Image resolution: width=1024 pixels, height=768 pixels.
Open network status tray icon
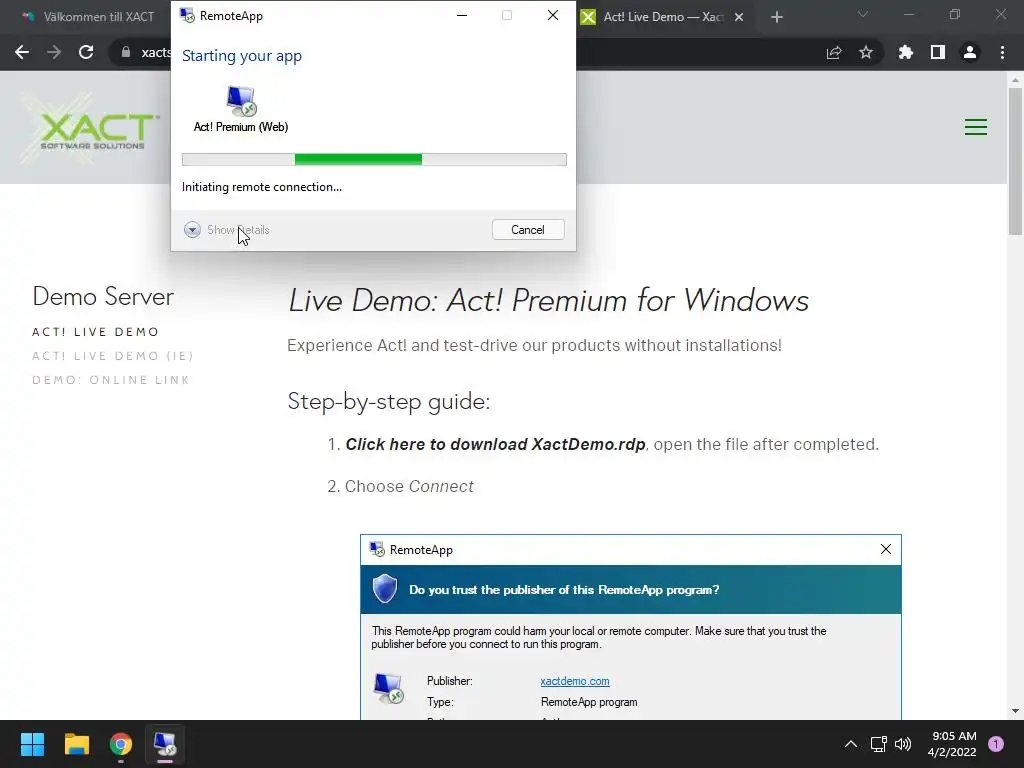click(x=878, y=744)
